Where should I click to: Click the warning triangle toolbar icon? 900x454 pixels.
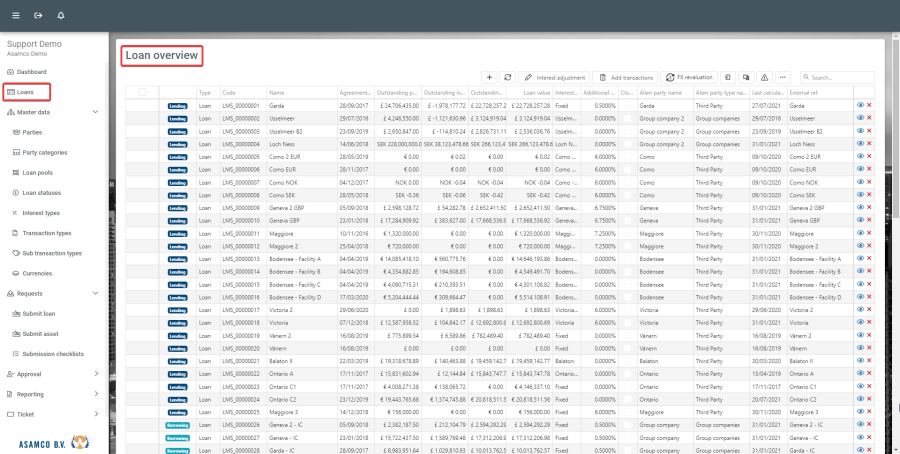click(x=764, y=77)
